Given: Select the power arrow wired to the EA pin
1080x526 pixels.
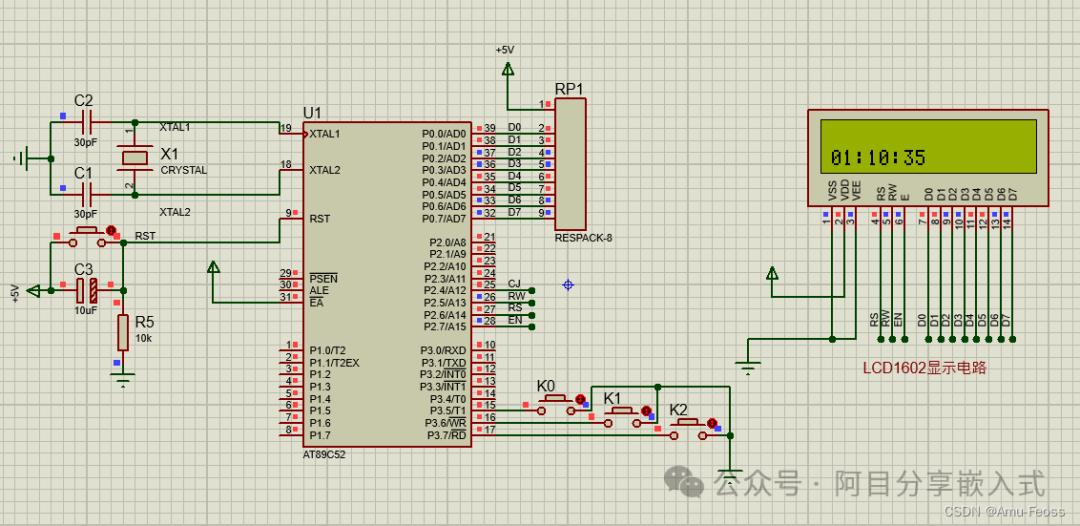Looking at the screenshot, I should (214, 266).
